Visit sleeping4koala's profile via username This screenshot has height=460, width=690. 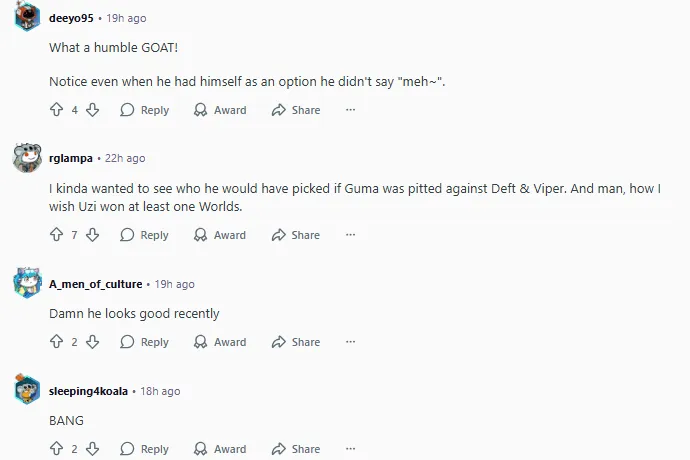(88, 391)
